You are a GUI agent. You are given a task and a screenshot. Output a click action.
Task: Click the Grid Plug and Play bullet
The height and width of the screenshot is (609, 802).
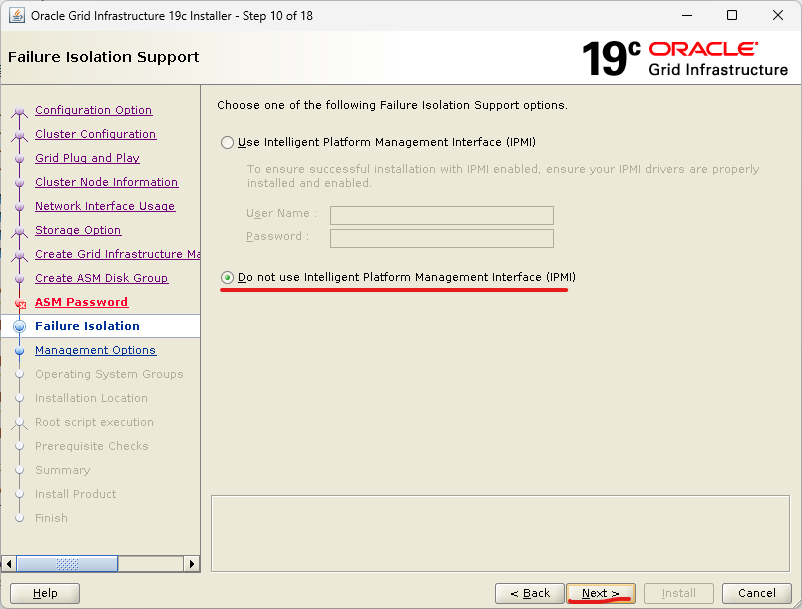[x=19, y=159]
